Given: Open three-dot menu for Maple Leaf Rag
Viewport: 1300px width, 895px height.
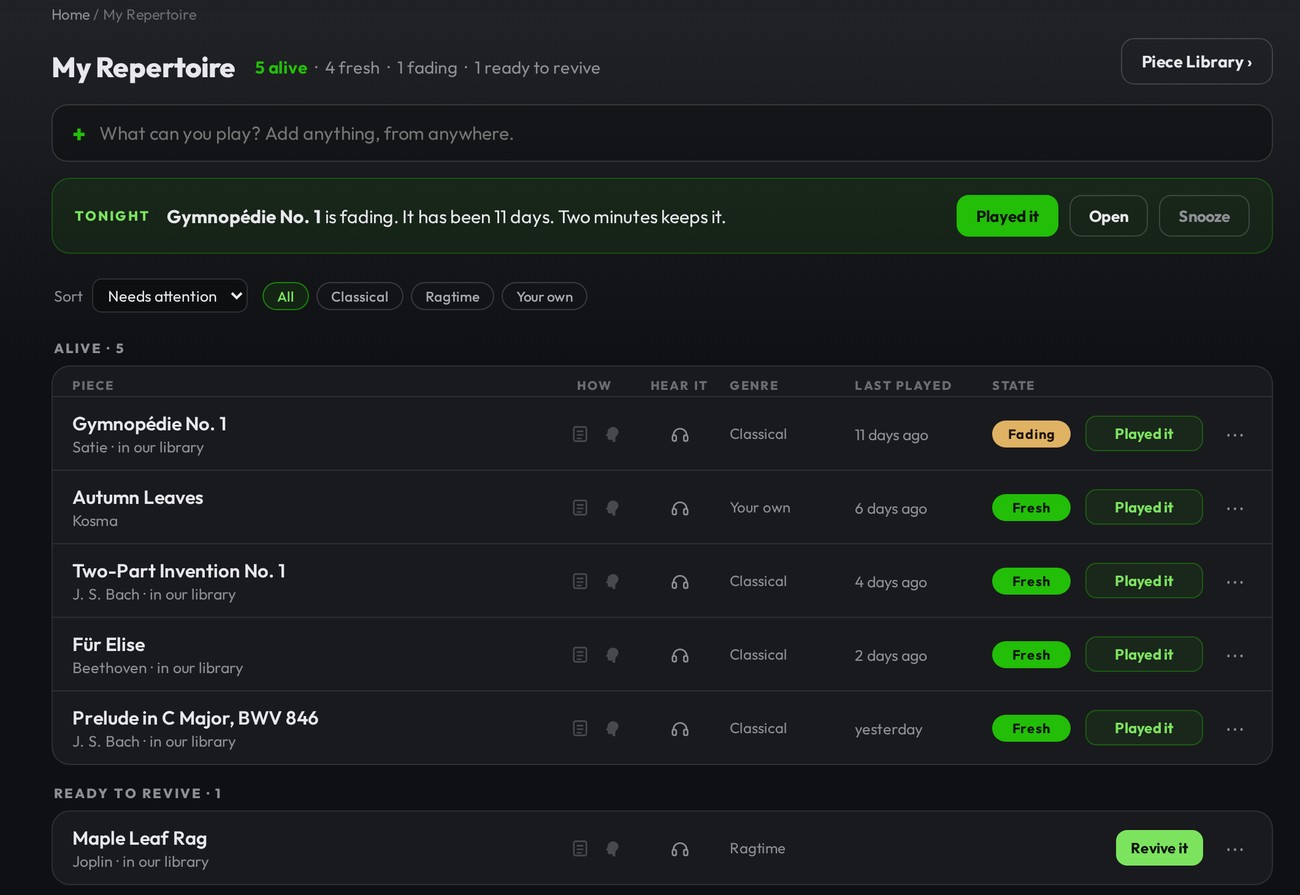Looking at the screenshot, I should 1235,848.
